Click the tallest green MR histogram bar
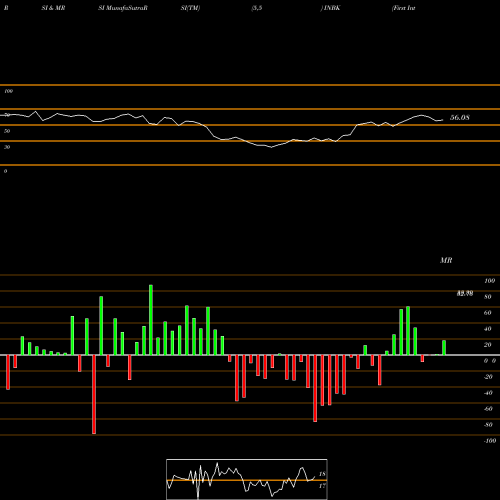Screen dimensions: 500x500 (x=151, y=320)
